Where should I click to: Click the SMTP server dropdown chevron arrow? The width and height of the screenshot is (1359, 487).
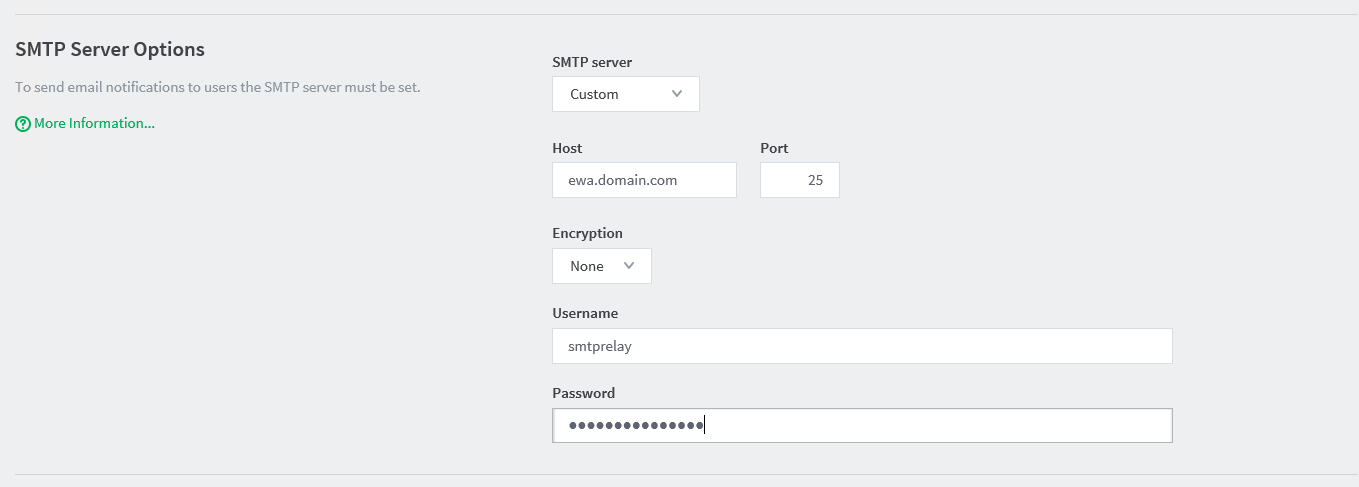coord(677,94)
